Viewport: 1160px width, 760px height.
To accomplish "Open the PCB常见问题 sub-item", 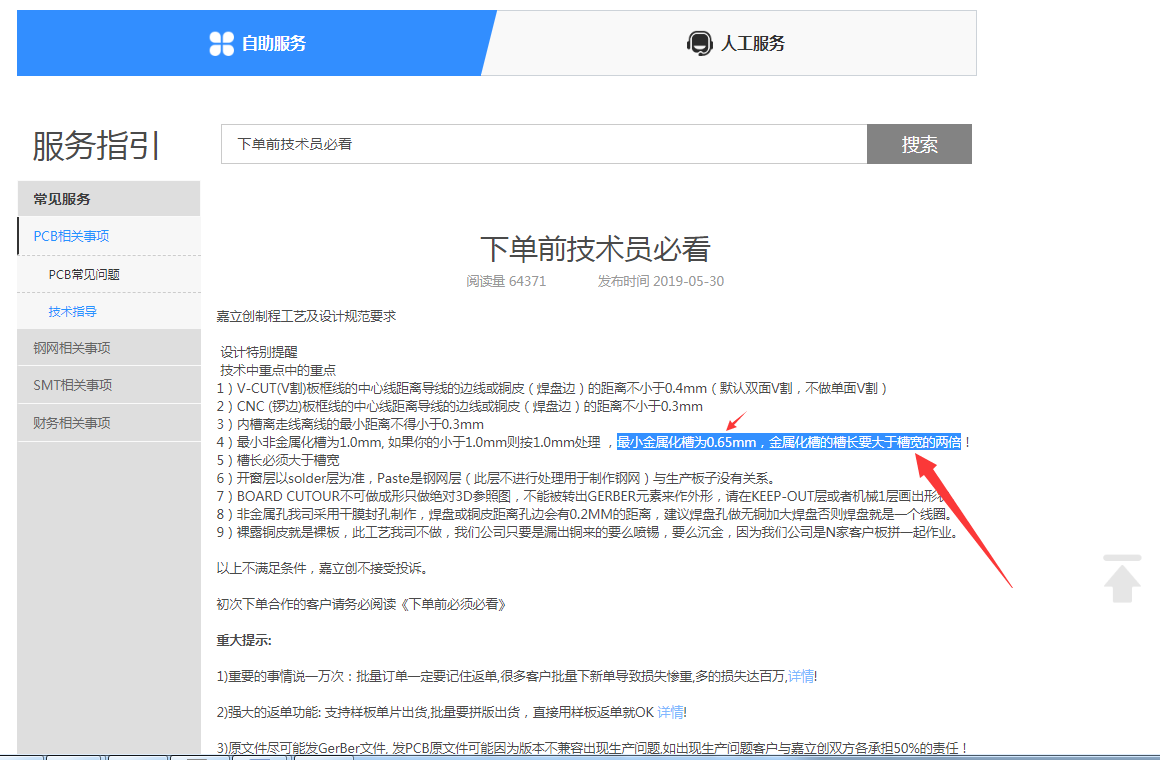I will 84,274.
